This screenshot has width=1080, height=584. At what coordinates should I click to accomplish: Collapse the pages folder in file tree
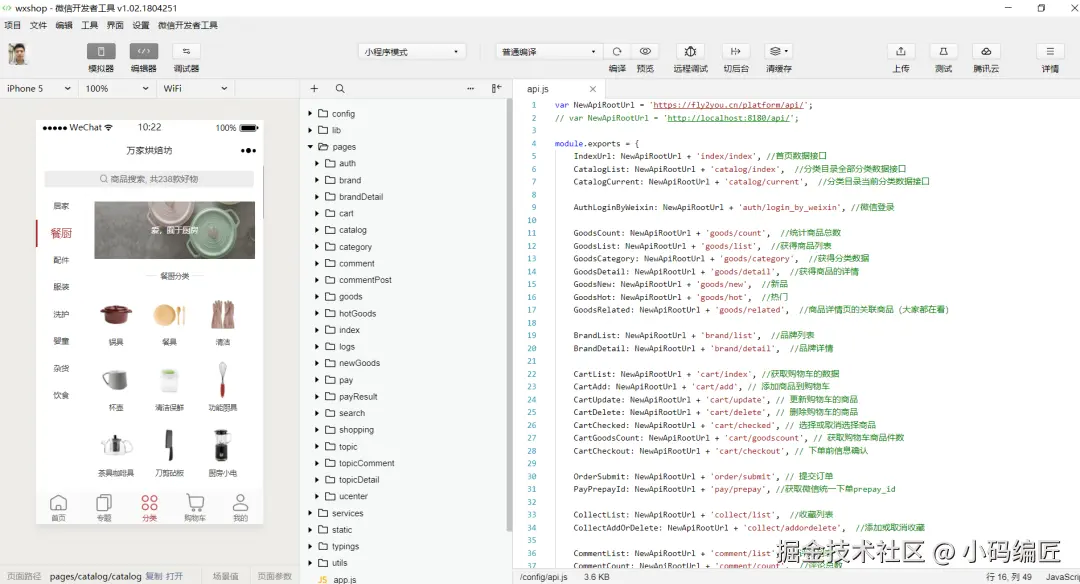(311, 147)
